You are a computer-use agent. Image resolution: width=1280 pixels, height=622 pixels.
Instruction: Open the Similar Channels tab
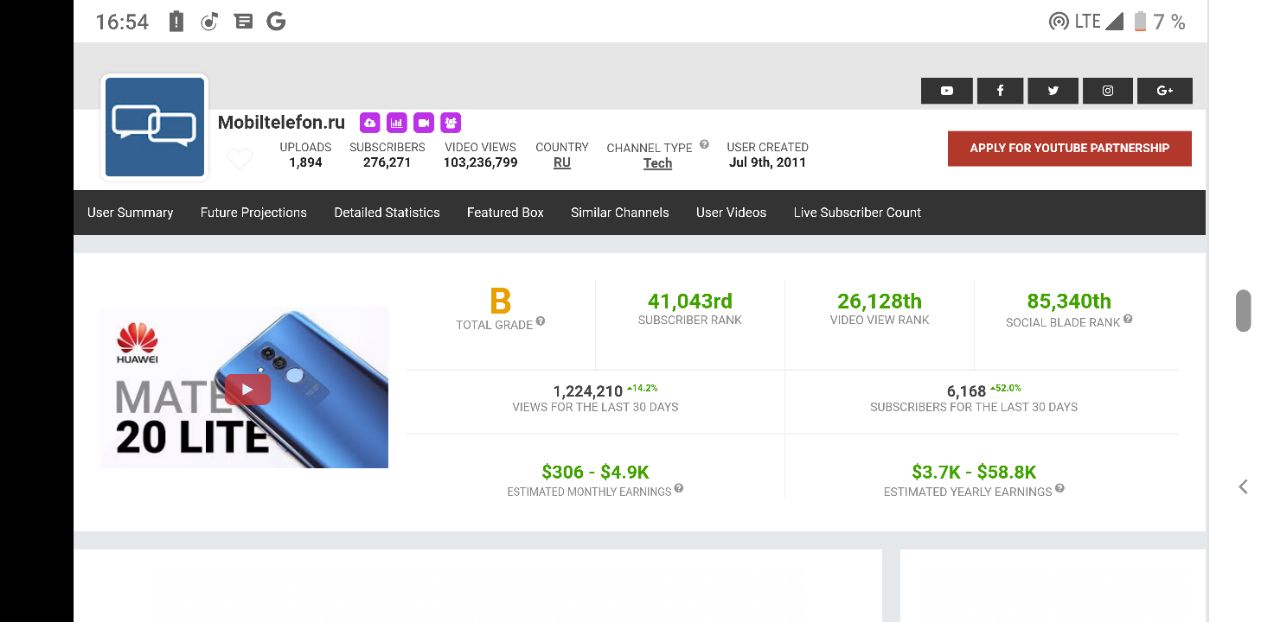(x=620, y=212)
